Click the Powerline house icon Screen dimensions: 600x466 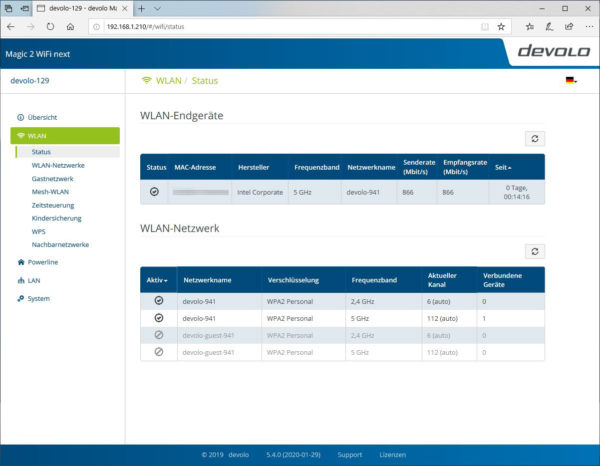[x=21, y=262]
